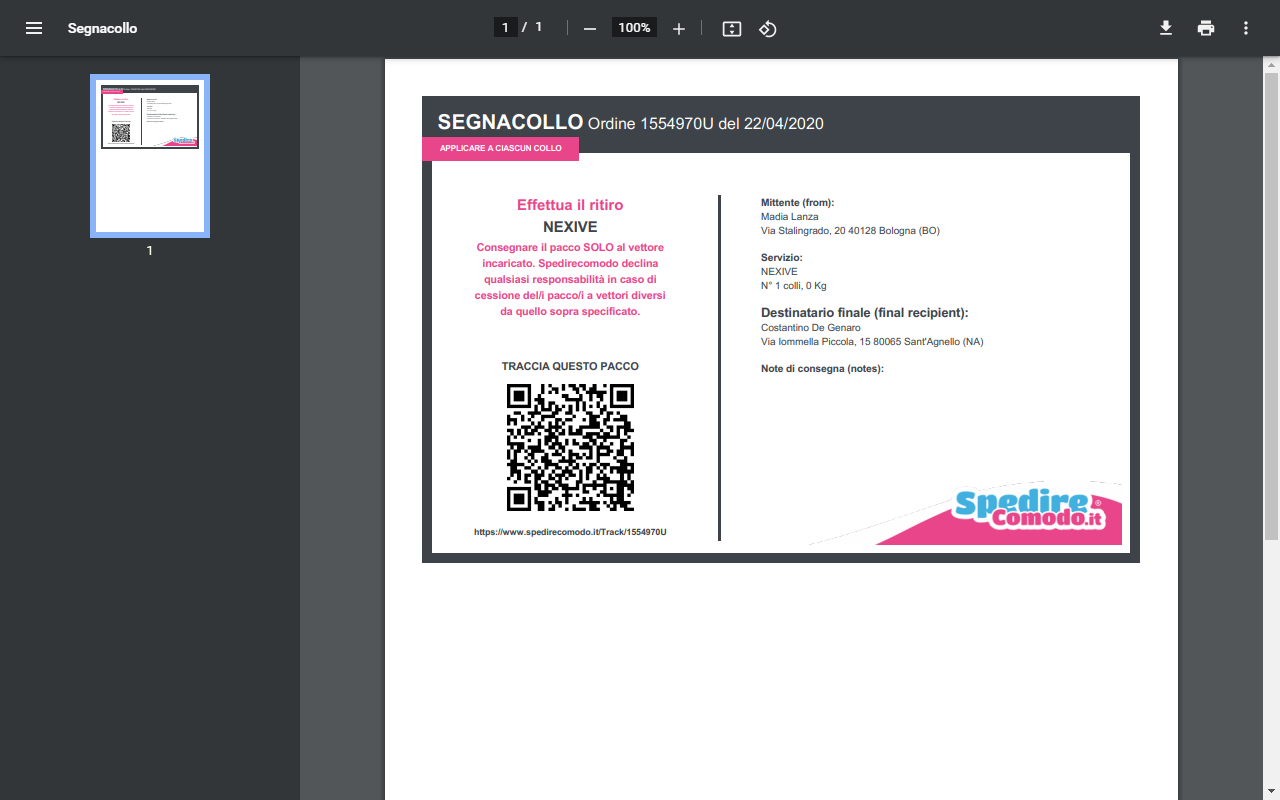Open the more actions three-dot menu
This screenshot has width=1280, height=800.
1246,28
